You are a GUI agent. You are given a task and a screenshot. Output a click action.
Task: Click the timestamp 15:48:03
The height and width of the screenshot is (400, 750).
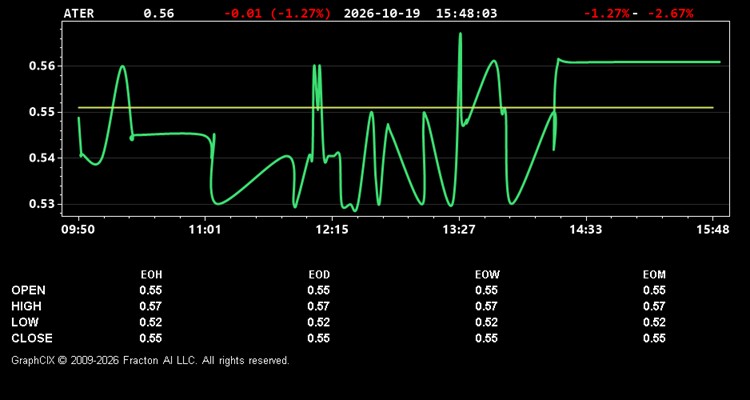pyautogui.click(x=466, y=13)
